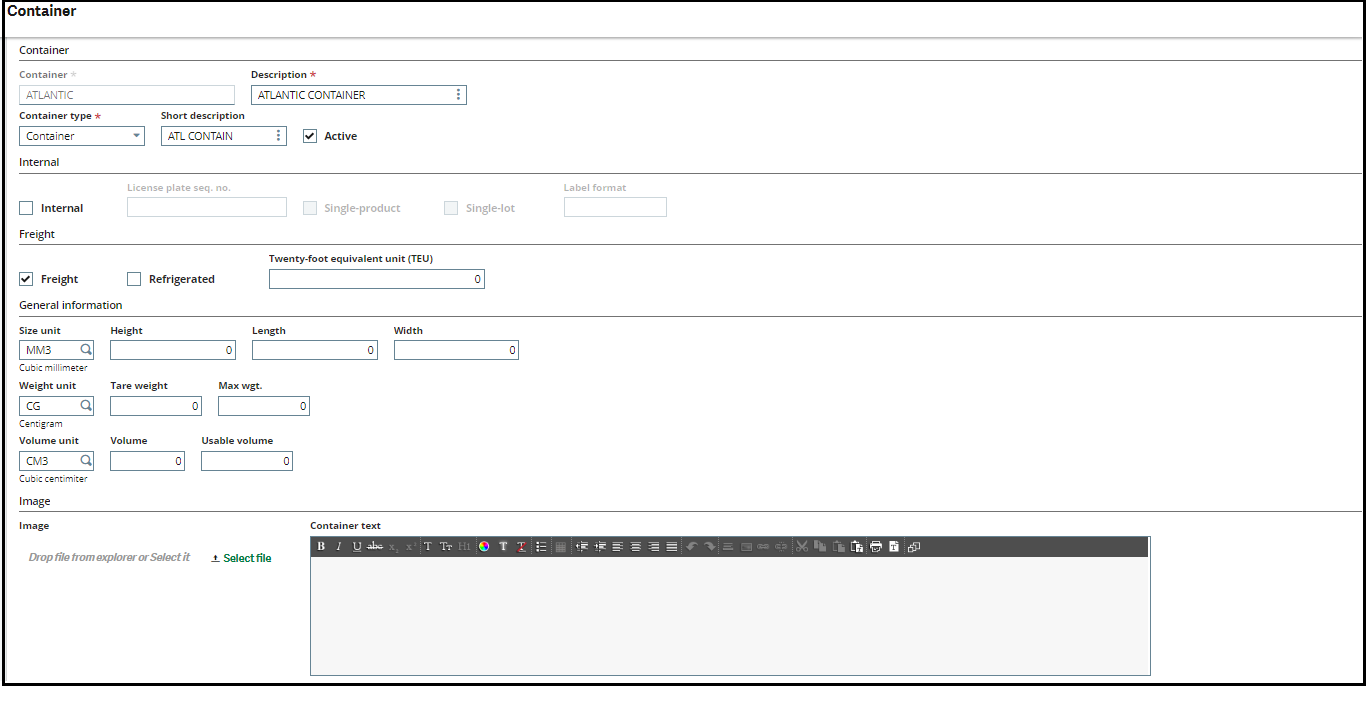Viewport: 1367px width, 706px height.
Task: Click the center-align icon in the toolbar
Action: point(635,547)
